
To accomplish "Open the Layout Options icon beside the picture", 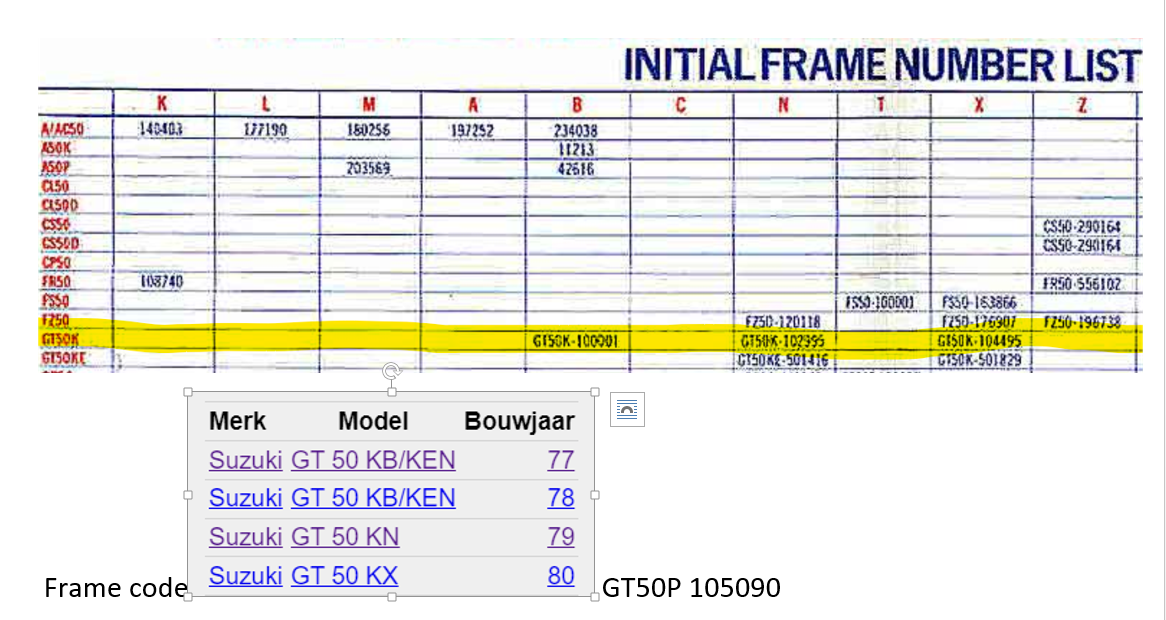I will coord(627,410).
